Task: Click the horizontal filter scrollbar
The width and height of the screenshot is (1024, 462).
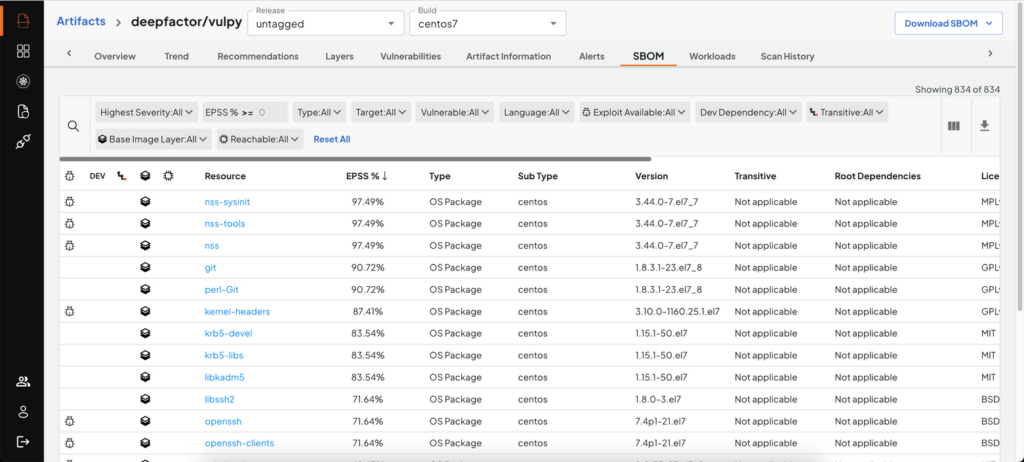Action: tap(355, 159)
